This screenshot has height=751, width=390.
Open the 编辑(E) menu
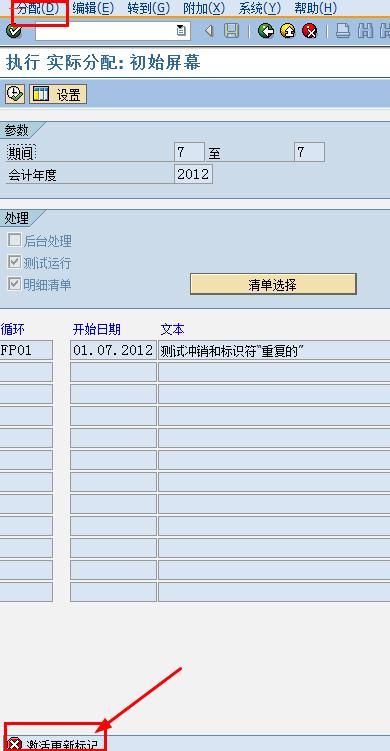coord(93,8)
